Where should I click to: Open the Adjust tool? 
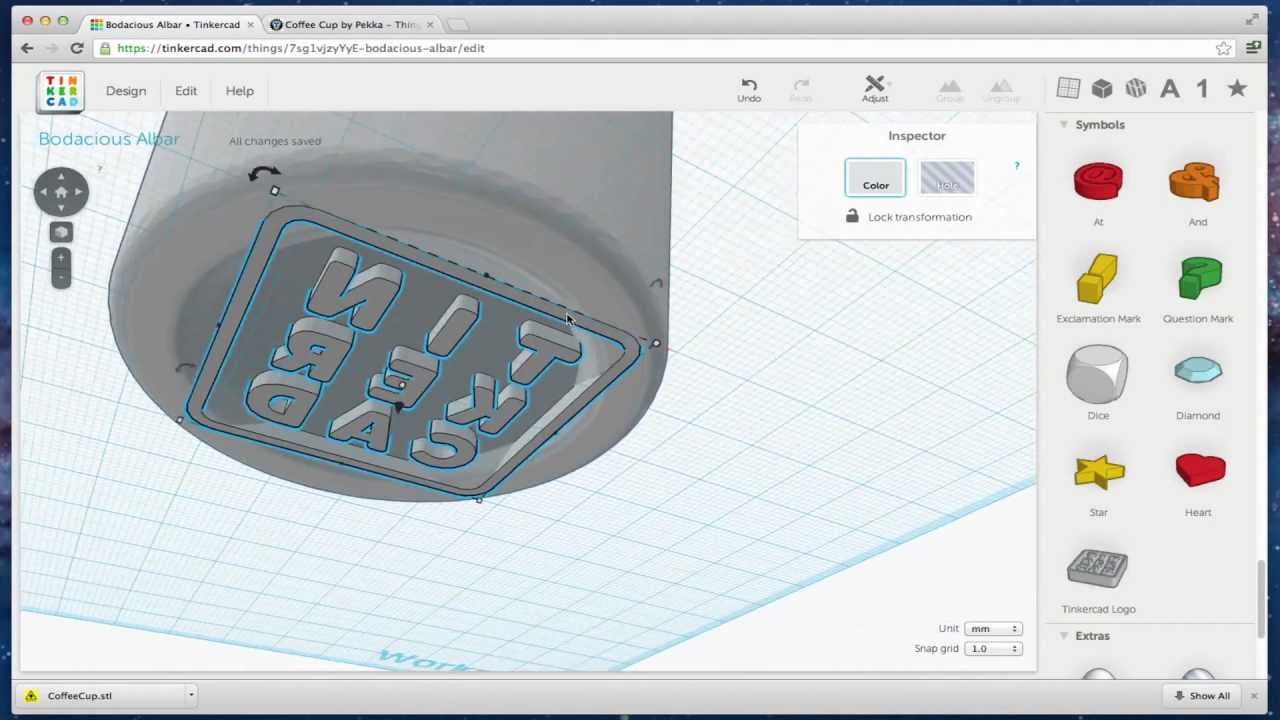(875, 89)
